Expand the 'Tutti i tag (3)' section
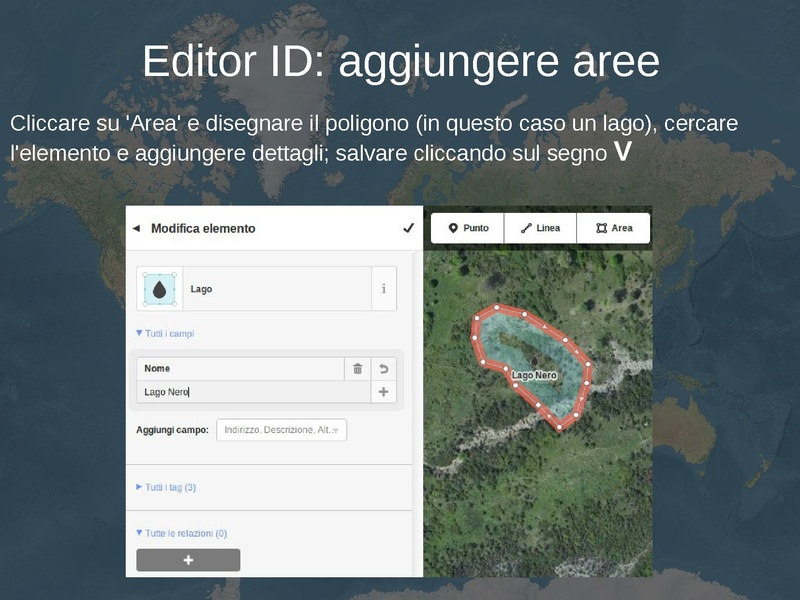800x600 pixels. click(x=166, y=487)
